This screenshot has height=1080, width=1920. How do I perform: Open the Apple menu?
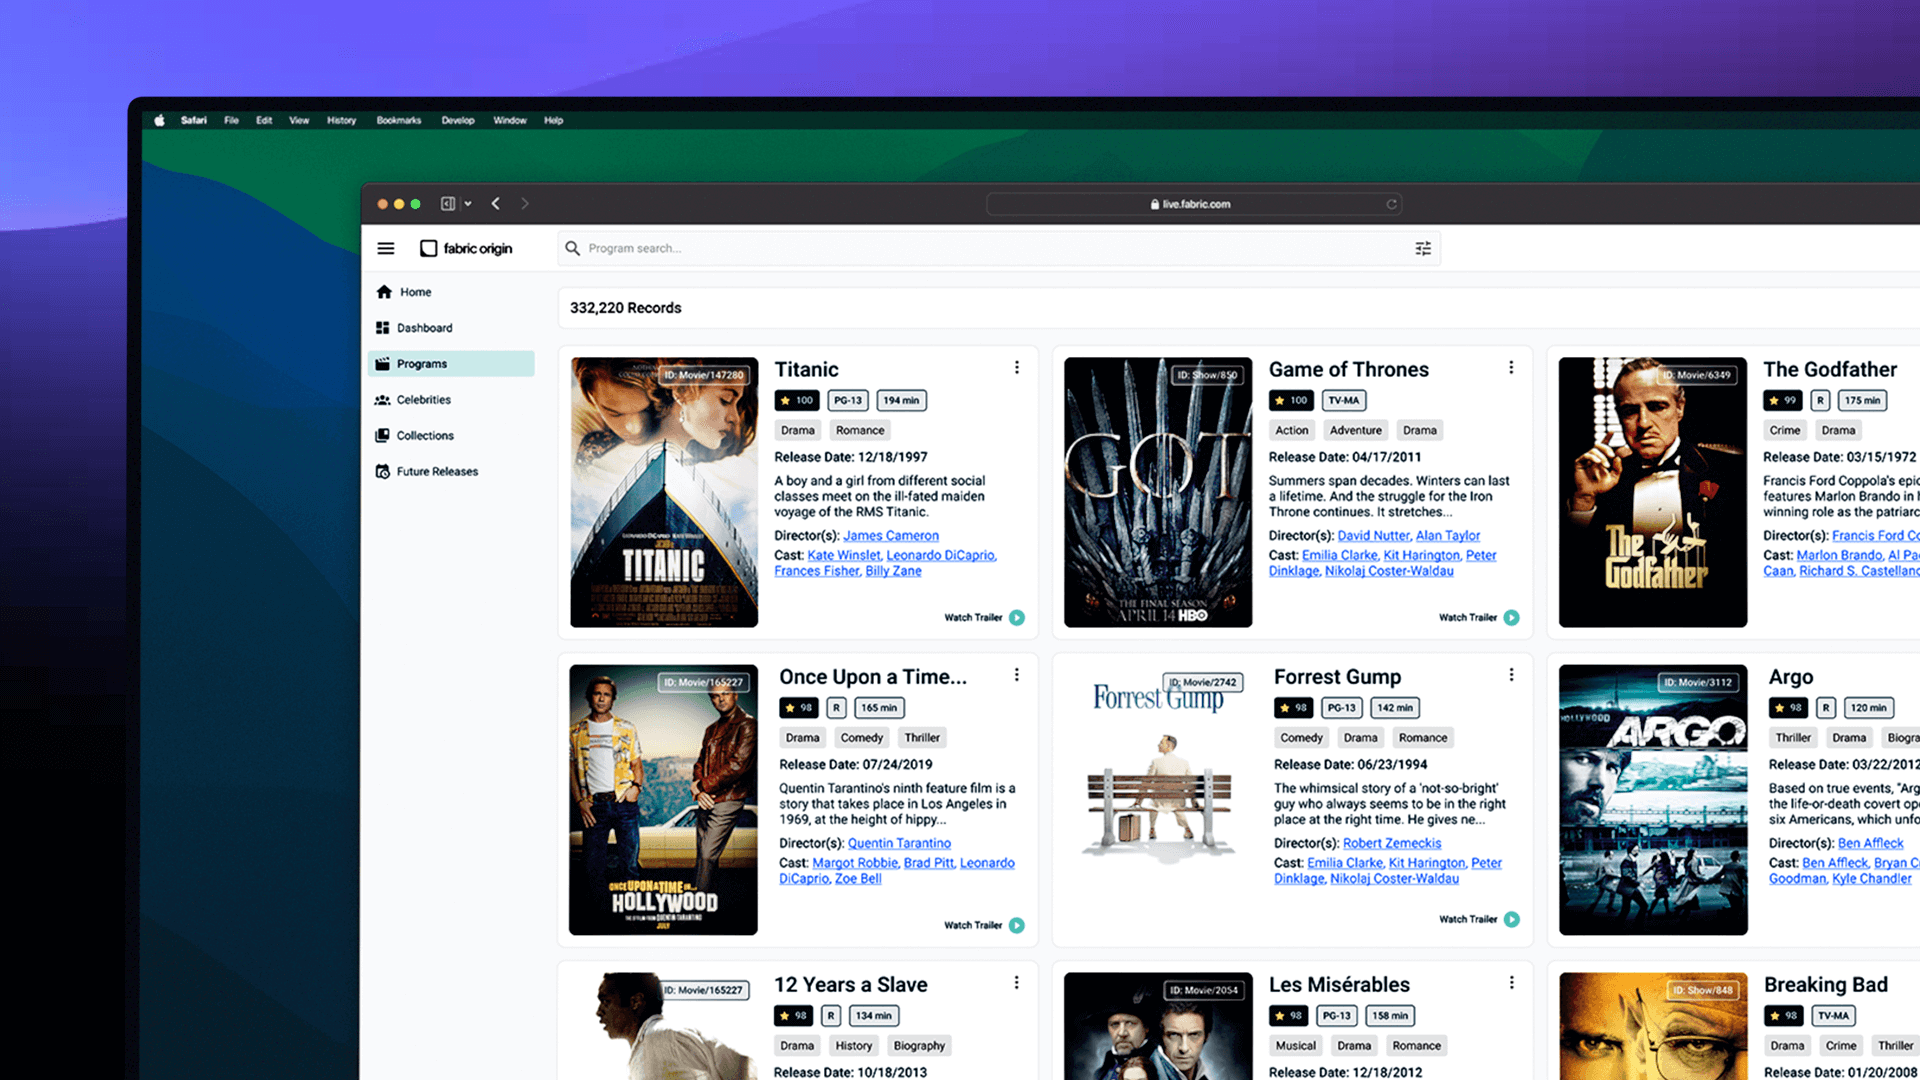(x=159, y=120)
